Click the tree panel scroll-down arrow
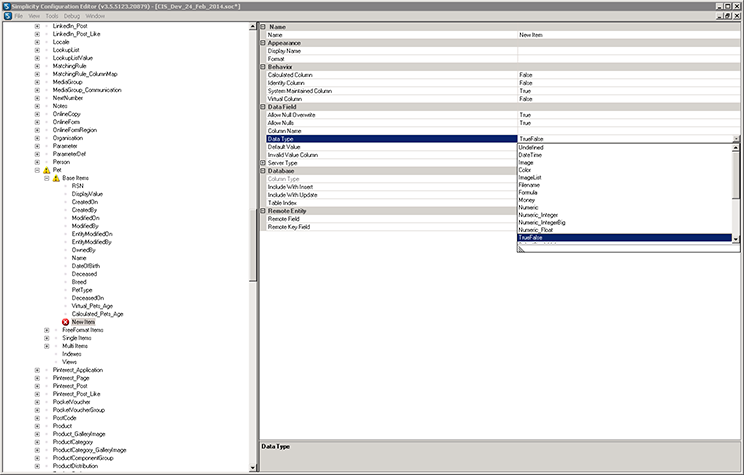This screenshot has width=744, height=475. tap(253, 468)
